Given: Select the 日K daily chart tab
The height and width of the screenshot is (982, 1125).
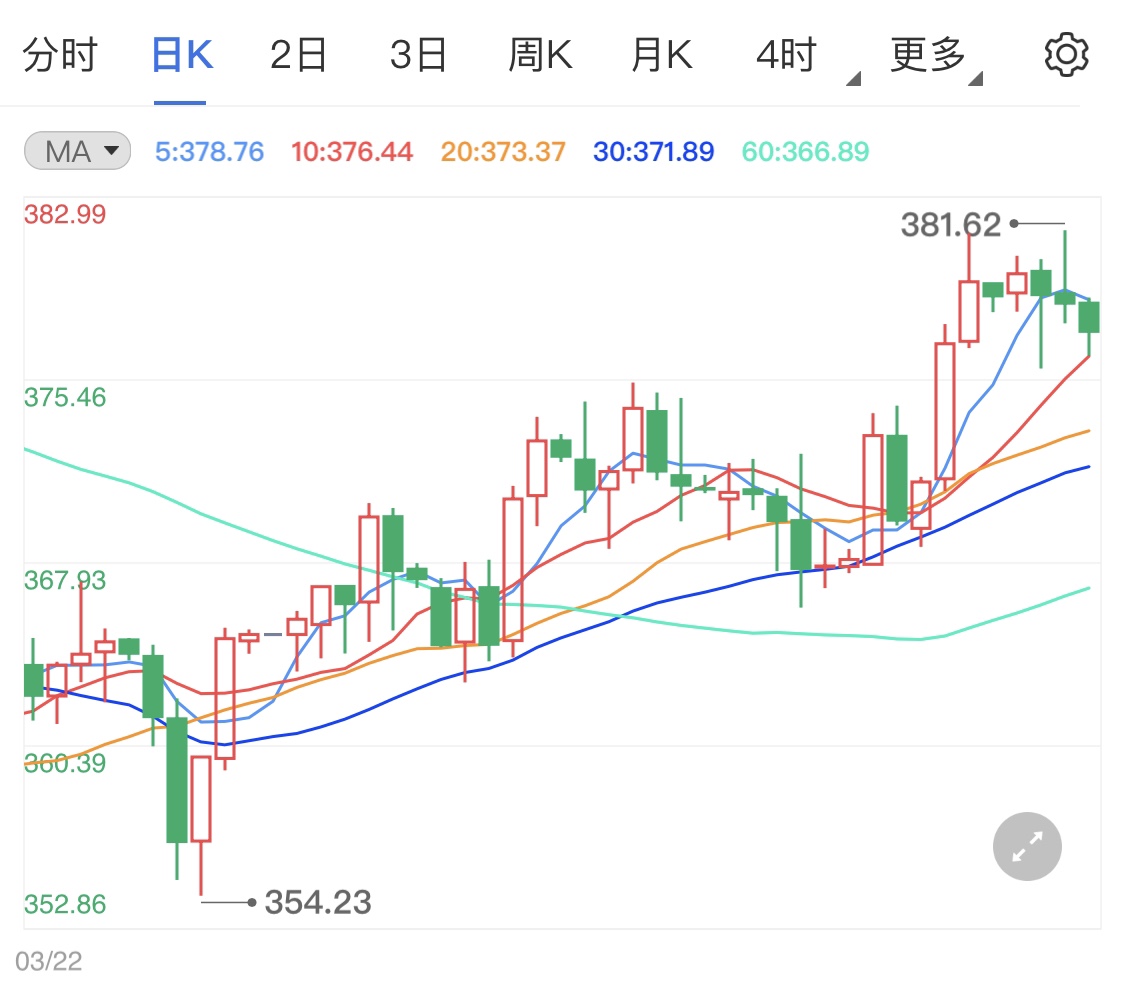Looking at the screenshot, I should [x=182, y=55].
